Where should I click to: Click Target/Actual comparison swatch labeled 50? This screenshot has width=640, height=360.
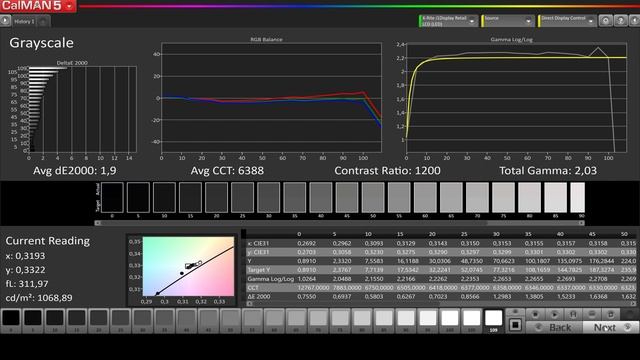(x=373, y=198)
